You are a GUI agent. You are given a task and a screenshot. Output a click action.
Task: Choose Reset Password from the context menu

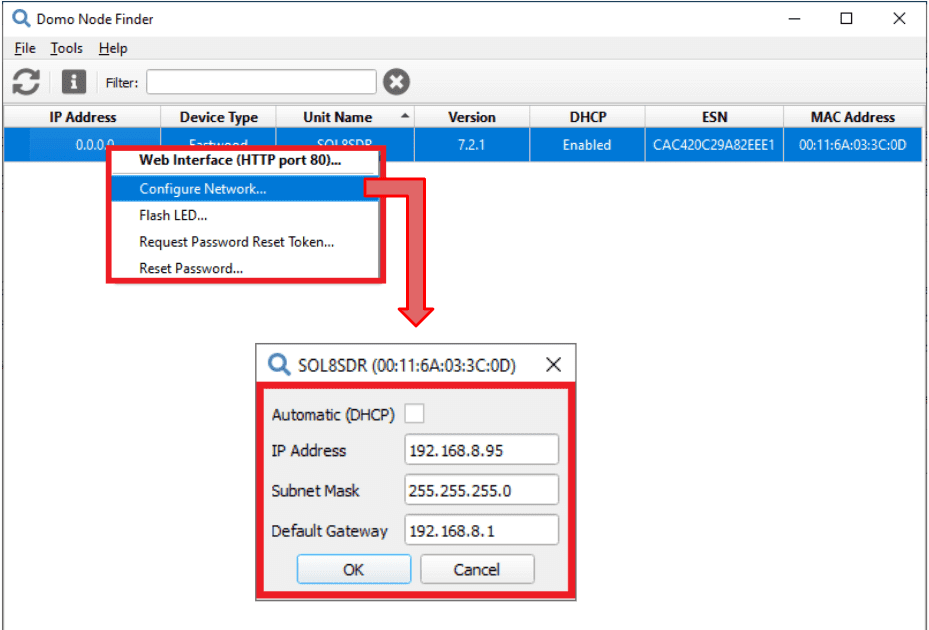click(191, 269)
